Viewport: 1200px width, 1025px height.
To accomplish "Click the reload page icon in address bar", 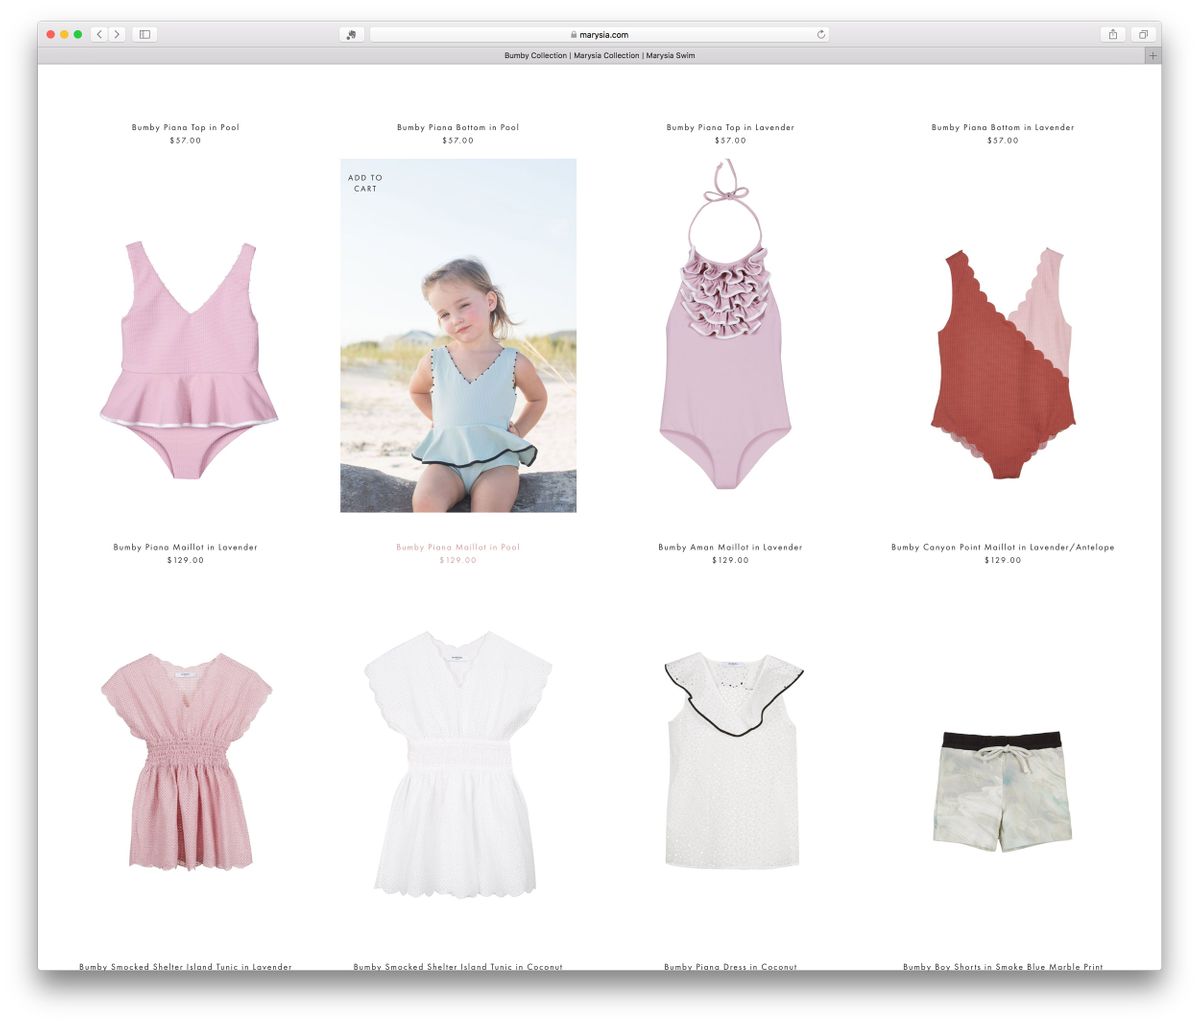I will tap(821, 34).
